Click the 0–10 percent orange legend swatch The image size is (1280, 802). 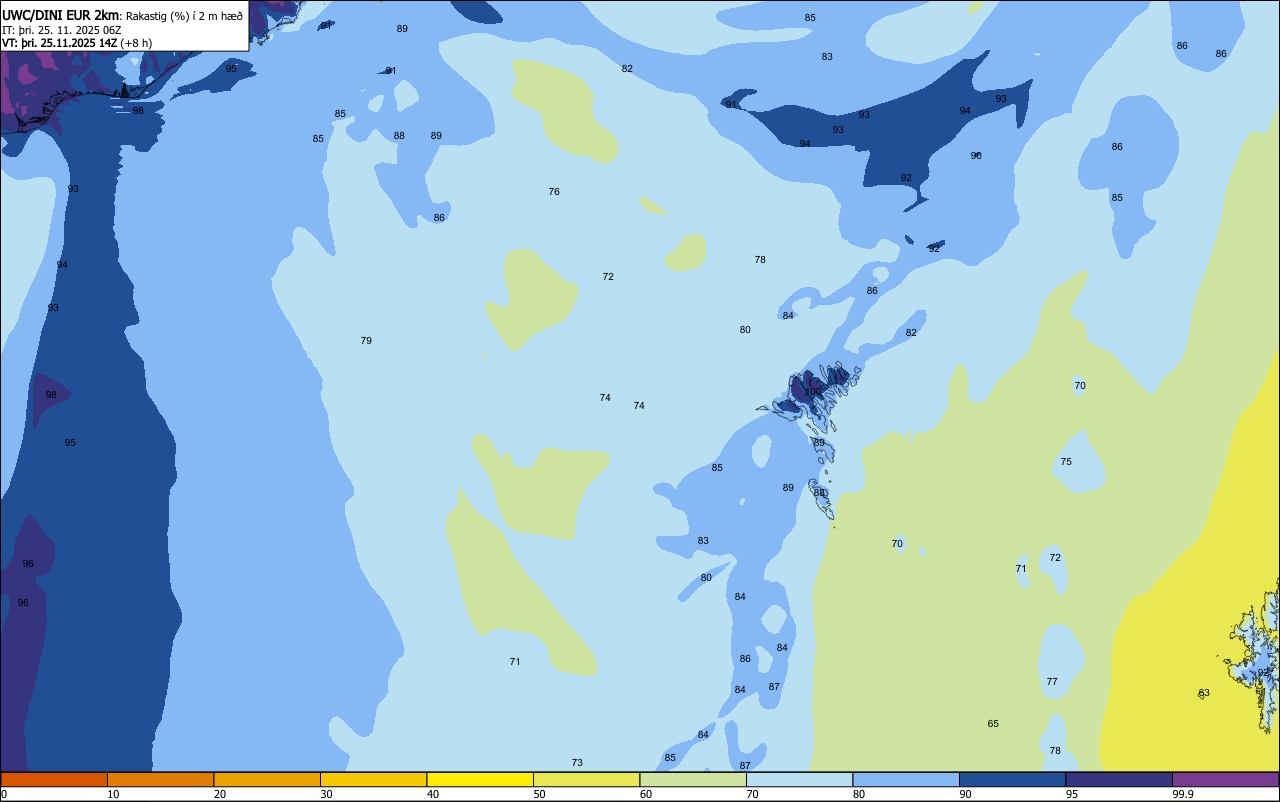click(54, 779)
